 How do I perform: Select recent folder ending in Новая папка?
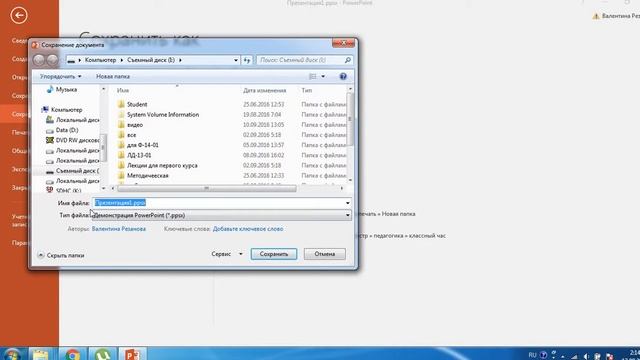[387, 214]
